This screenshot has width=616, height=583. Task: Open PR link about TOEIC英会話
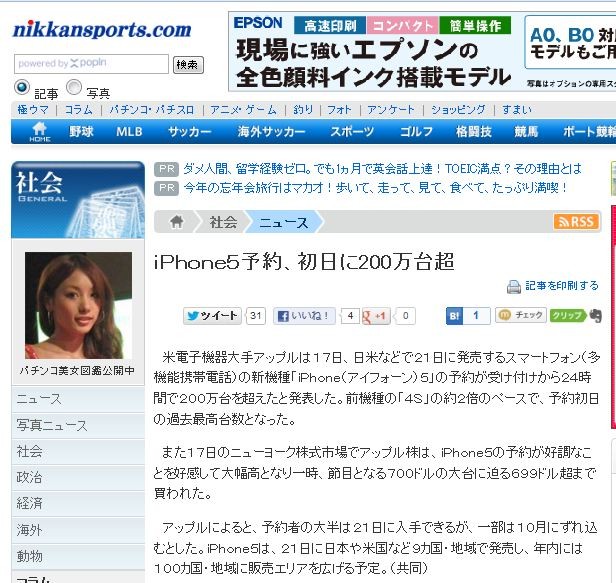382,169
